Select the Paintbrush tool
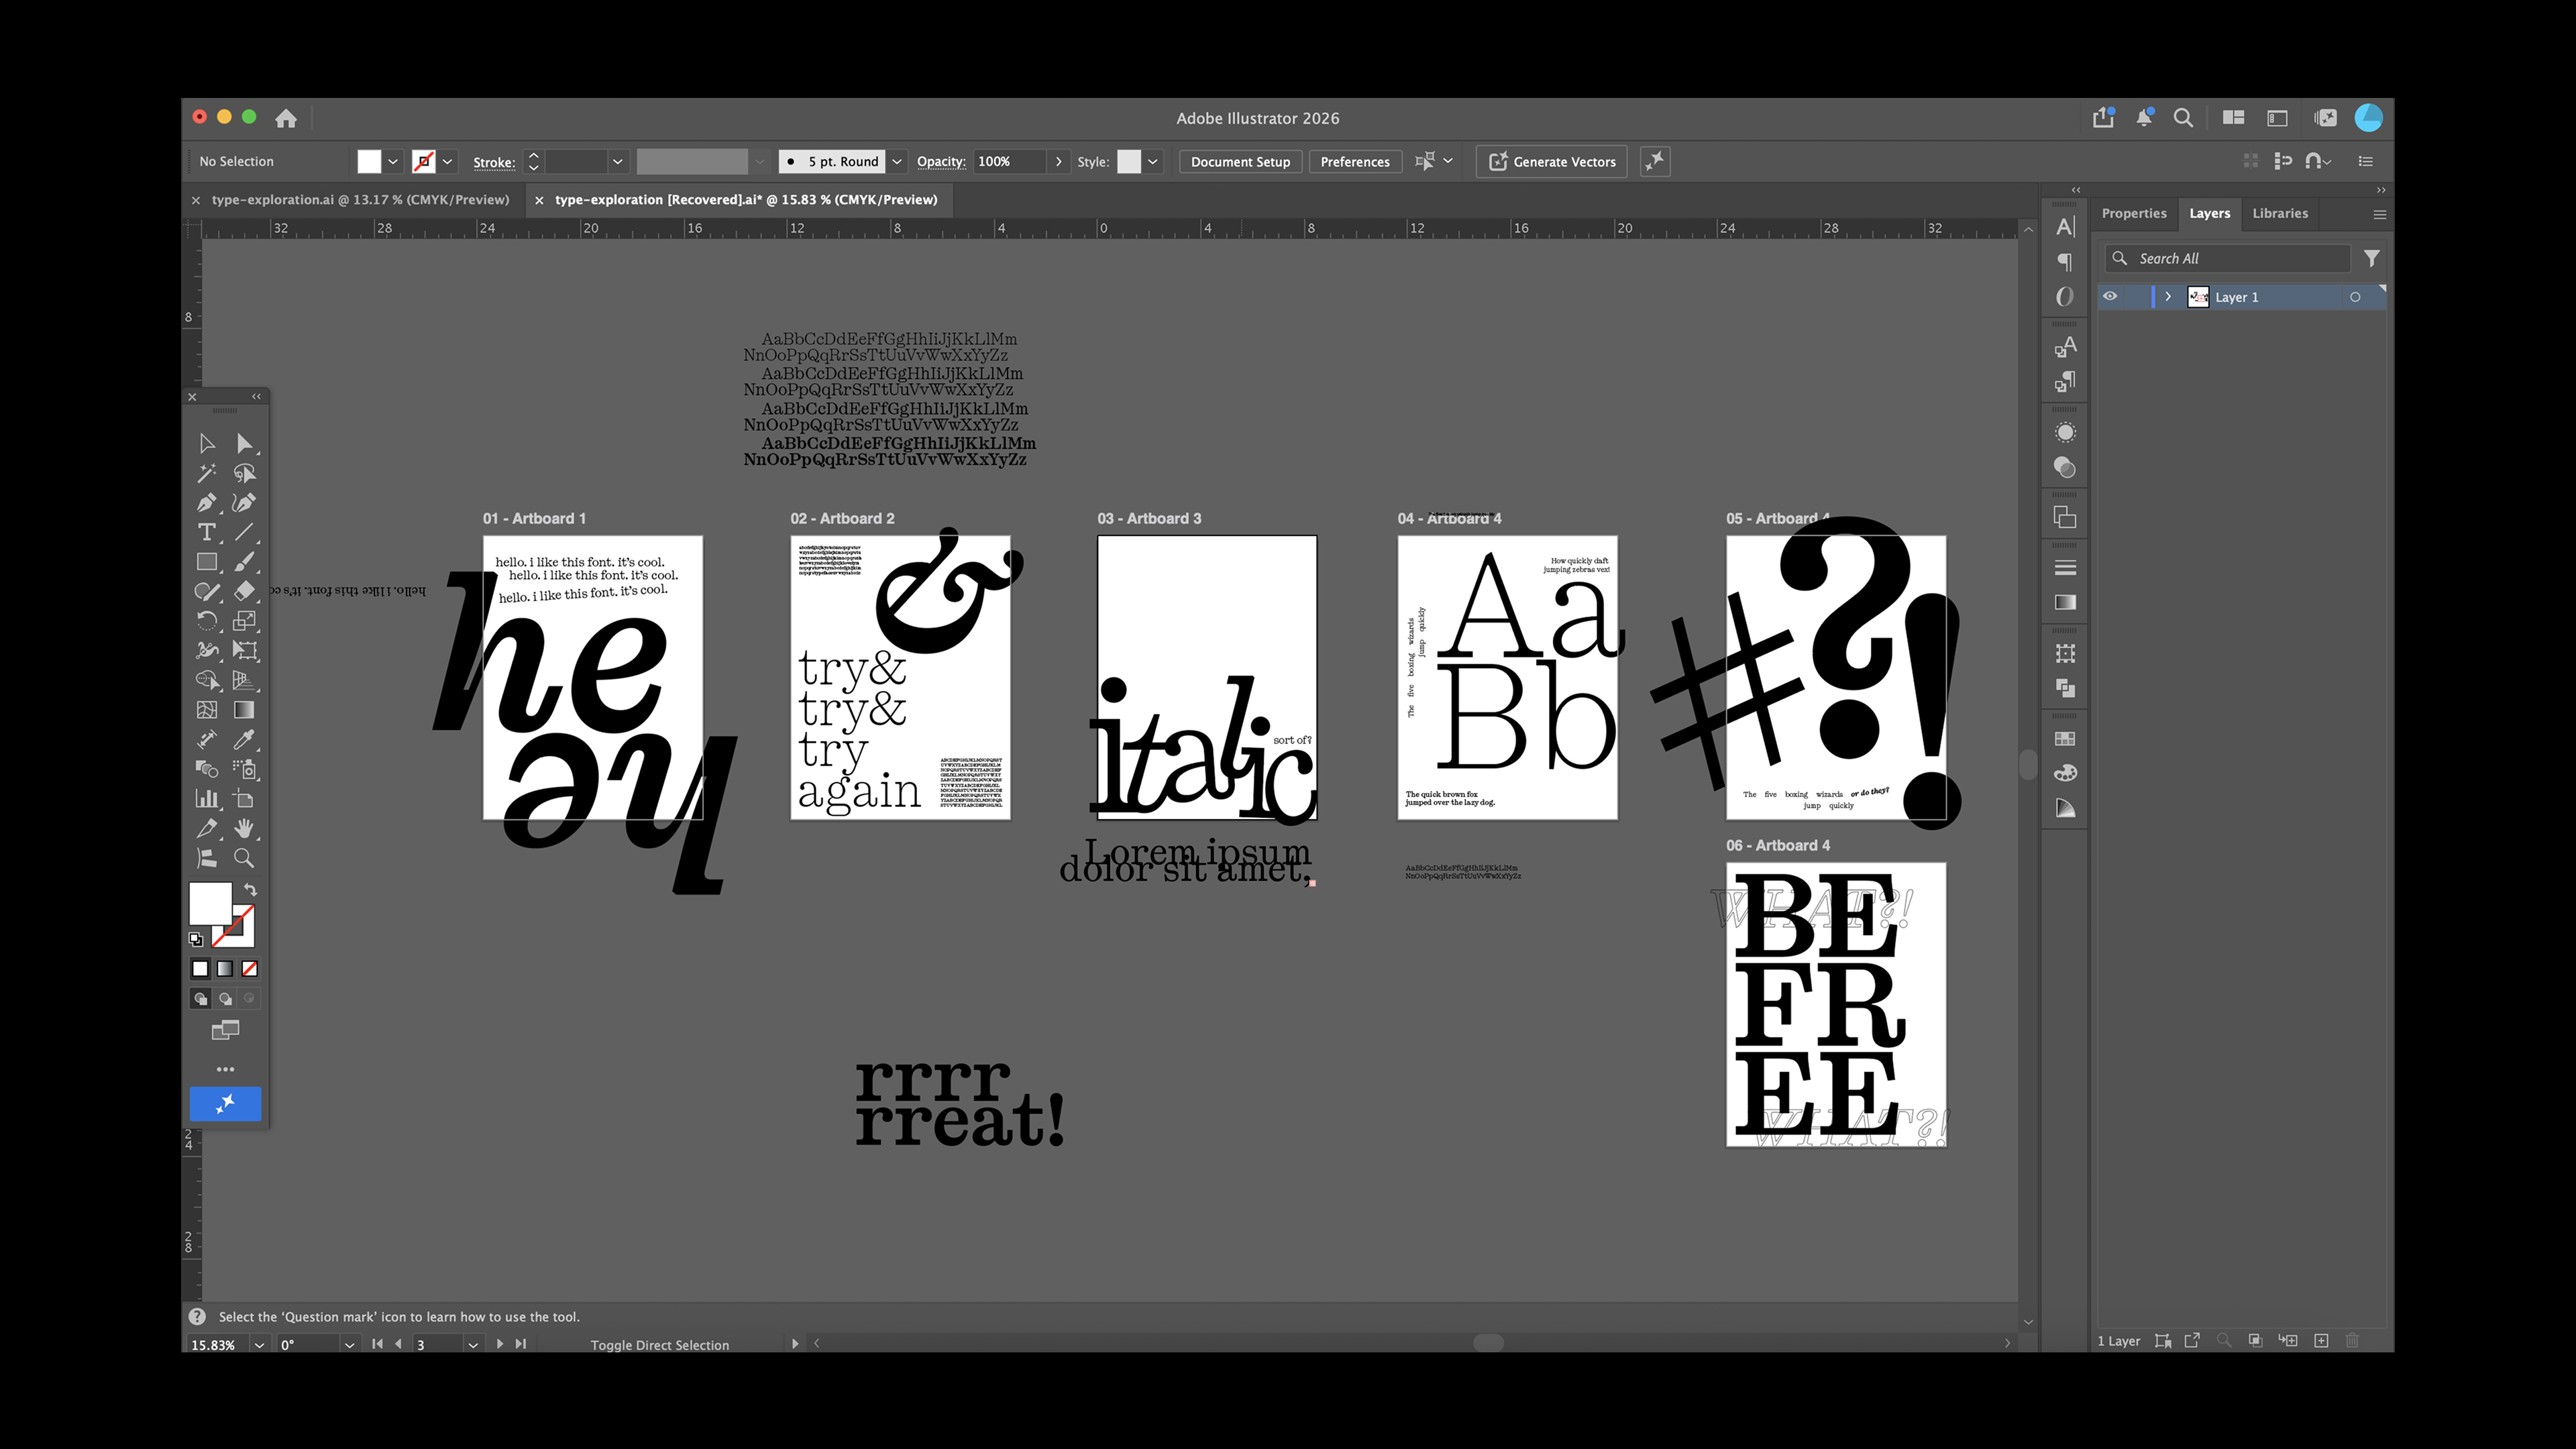Image resolution: width=2576 pixels, height=1449 pixels. (x=244, y=562)
